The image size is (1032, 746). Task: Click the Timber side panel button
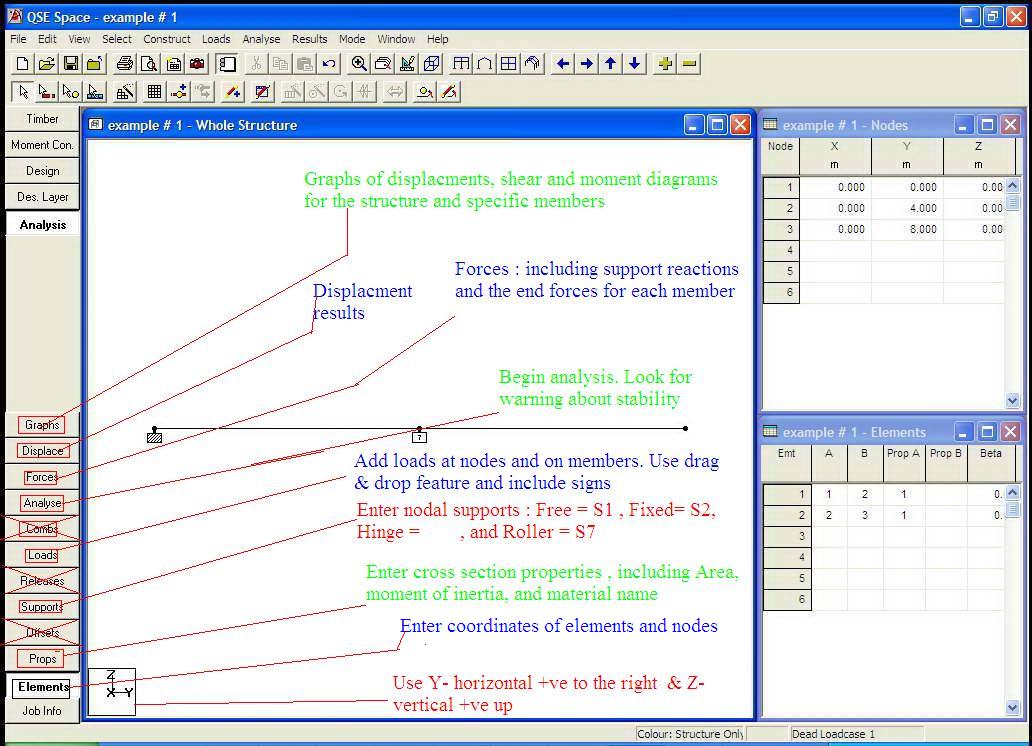(x=42, y=119)
